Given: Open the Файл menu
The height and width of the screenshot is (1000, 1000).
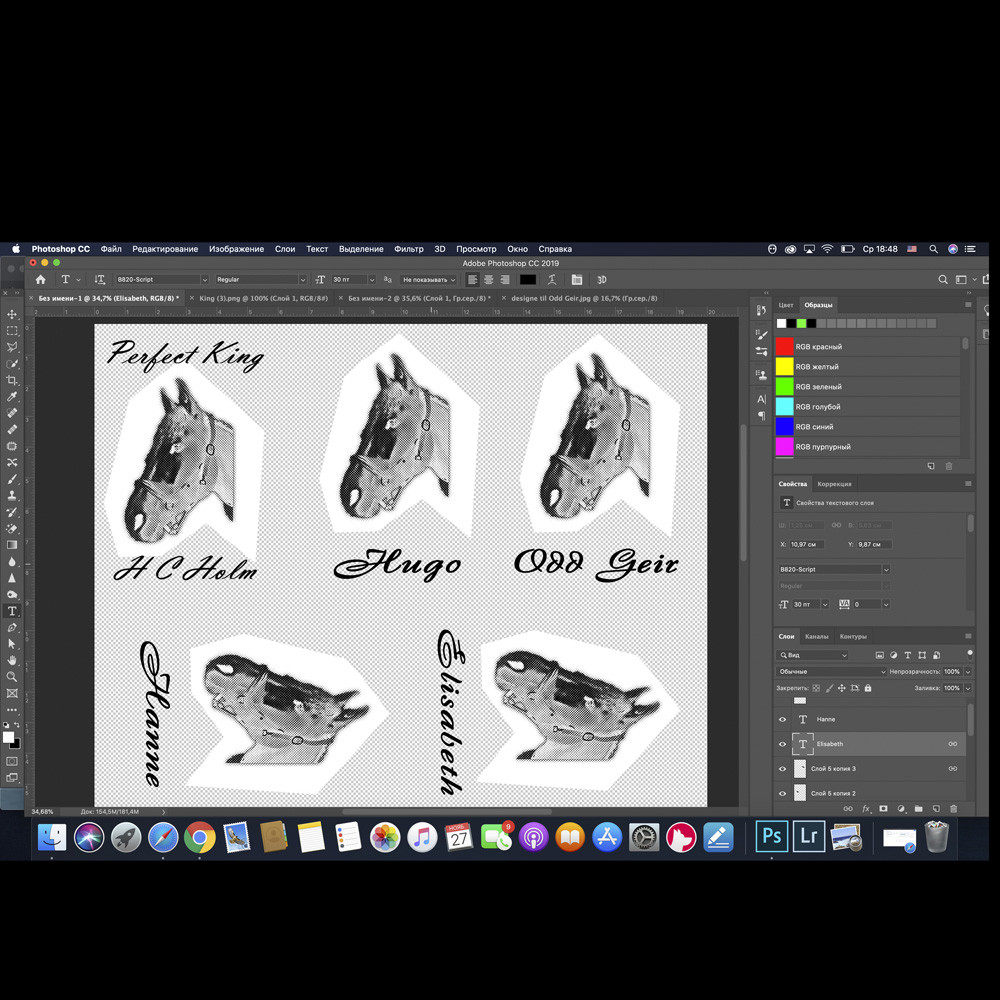Looking at the screenshot, I should coord(111,249).
